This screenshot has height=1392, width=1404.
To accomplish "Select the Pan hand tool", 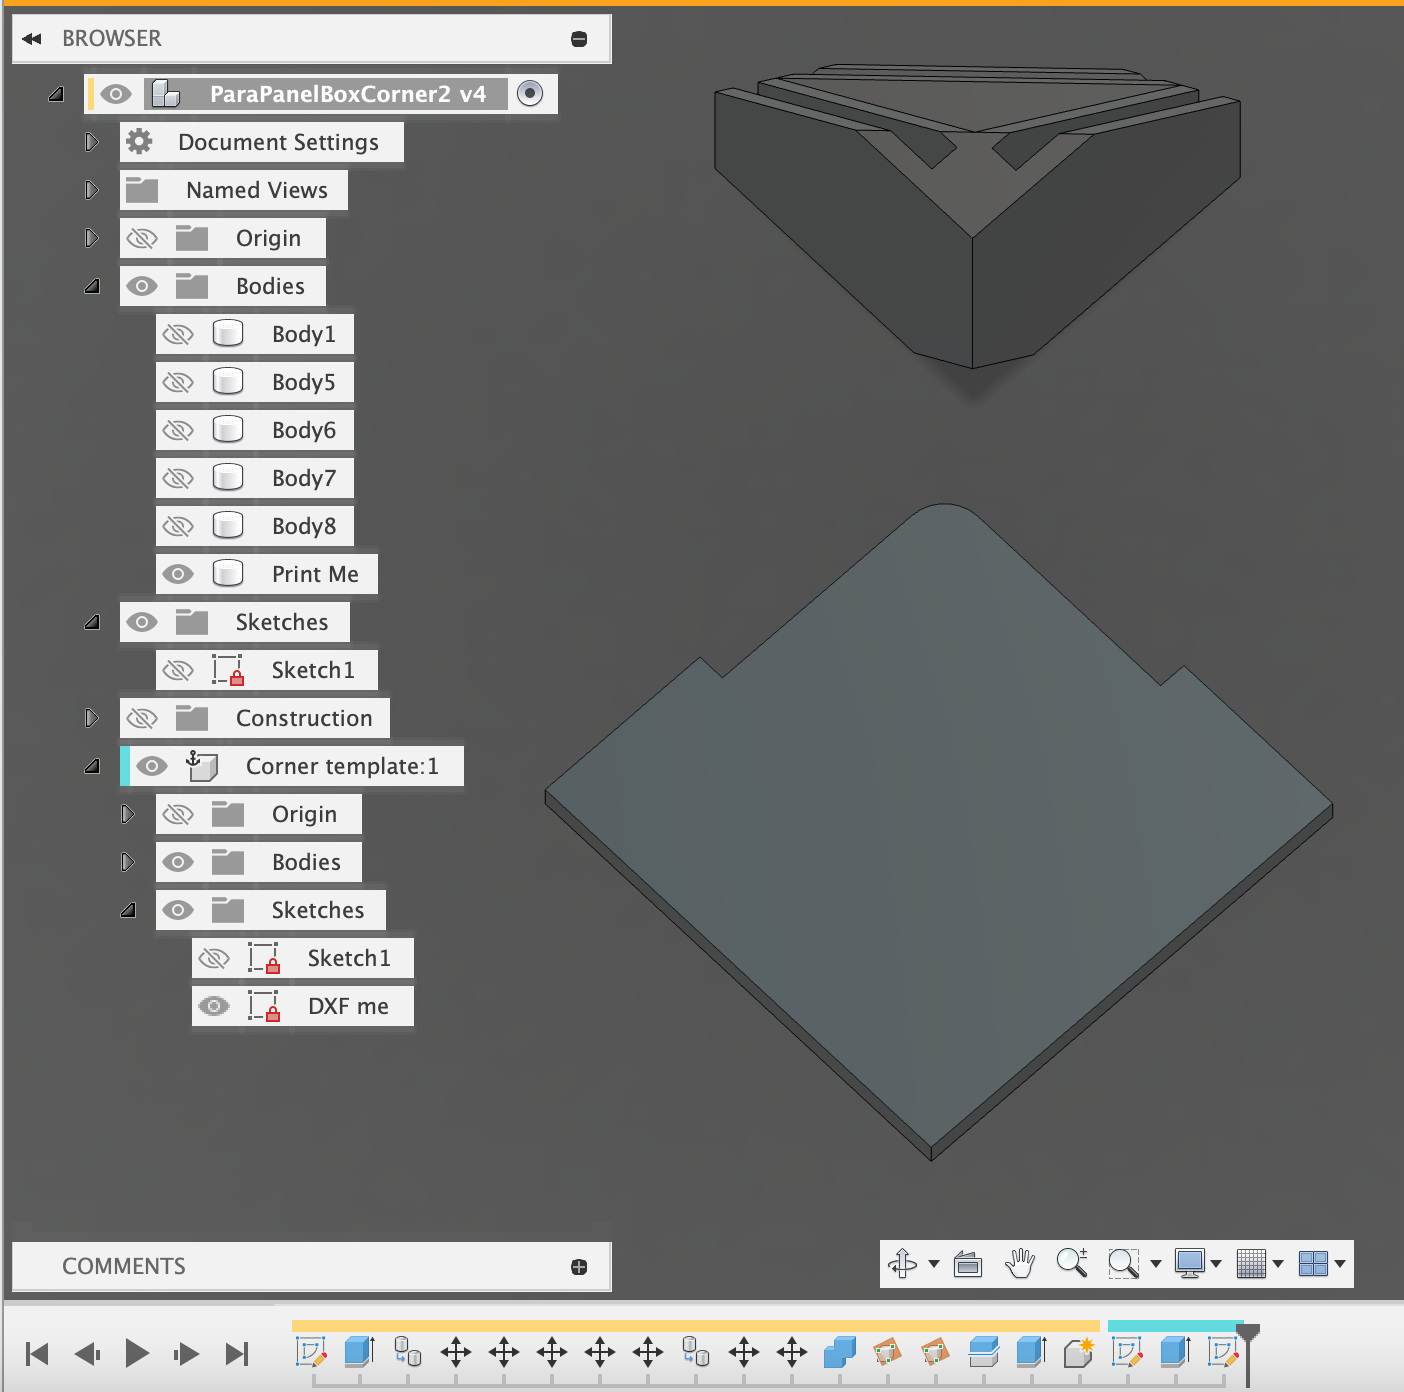I will (x=1019, y=1263).
